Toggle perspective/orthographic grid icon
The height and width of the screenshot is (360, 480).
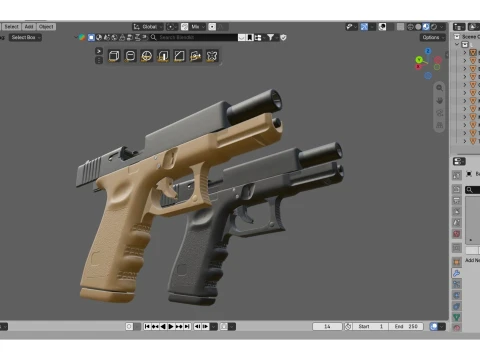click(440, 125)
